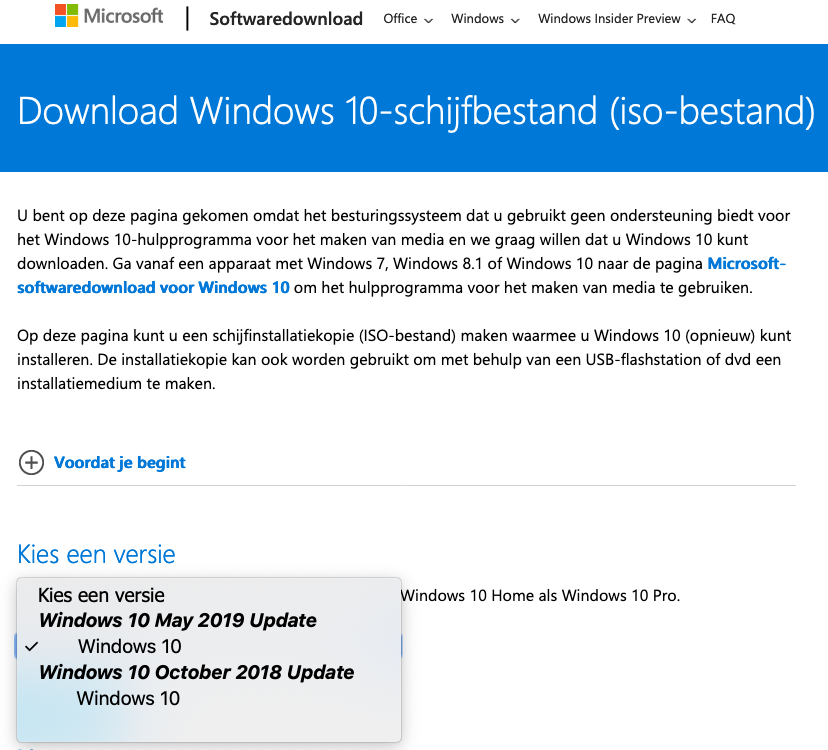Click the Microsoft four-square logo

(x=67, y=17)
